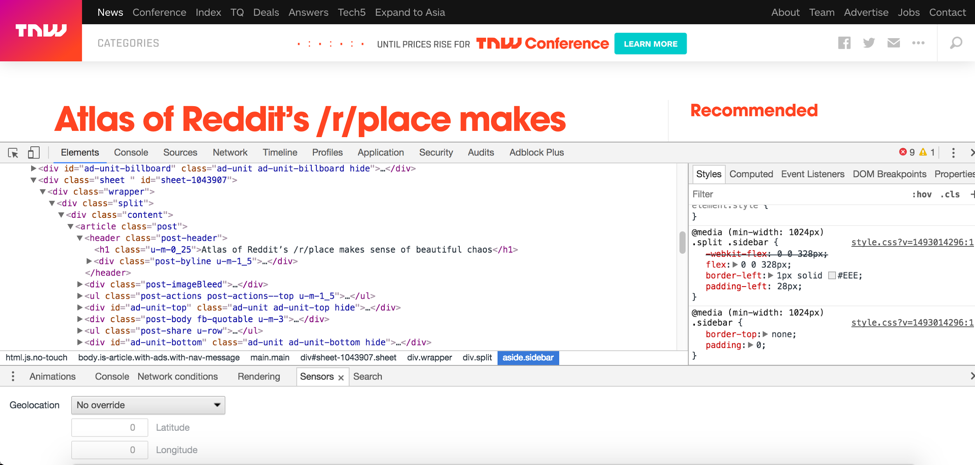Collapse the article post node
Viewport: 975px width, 465px height.
coord(70,227)
